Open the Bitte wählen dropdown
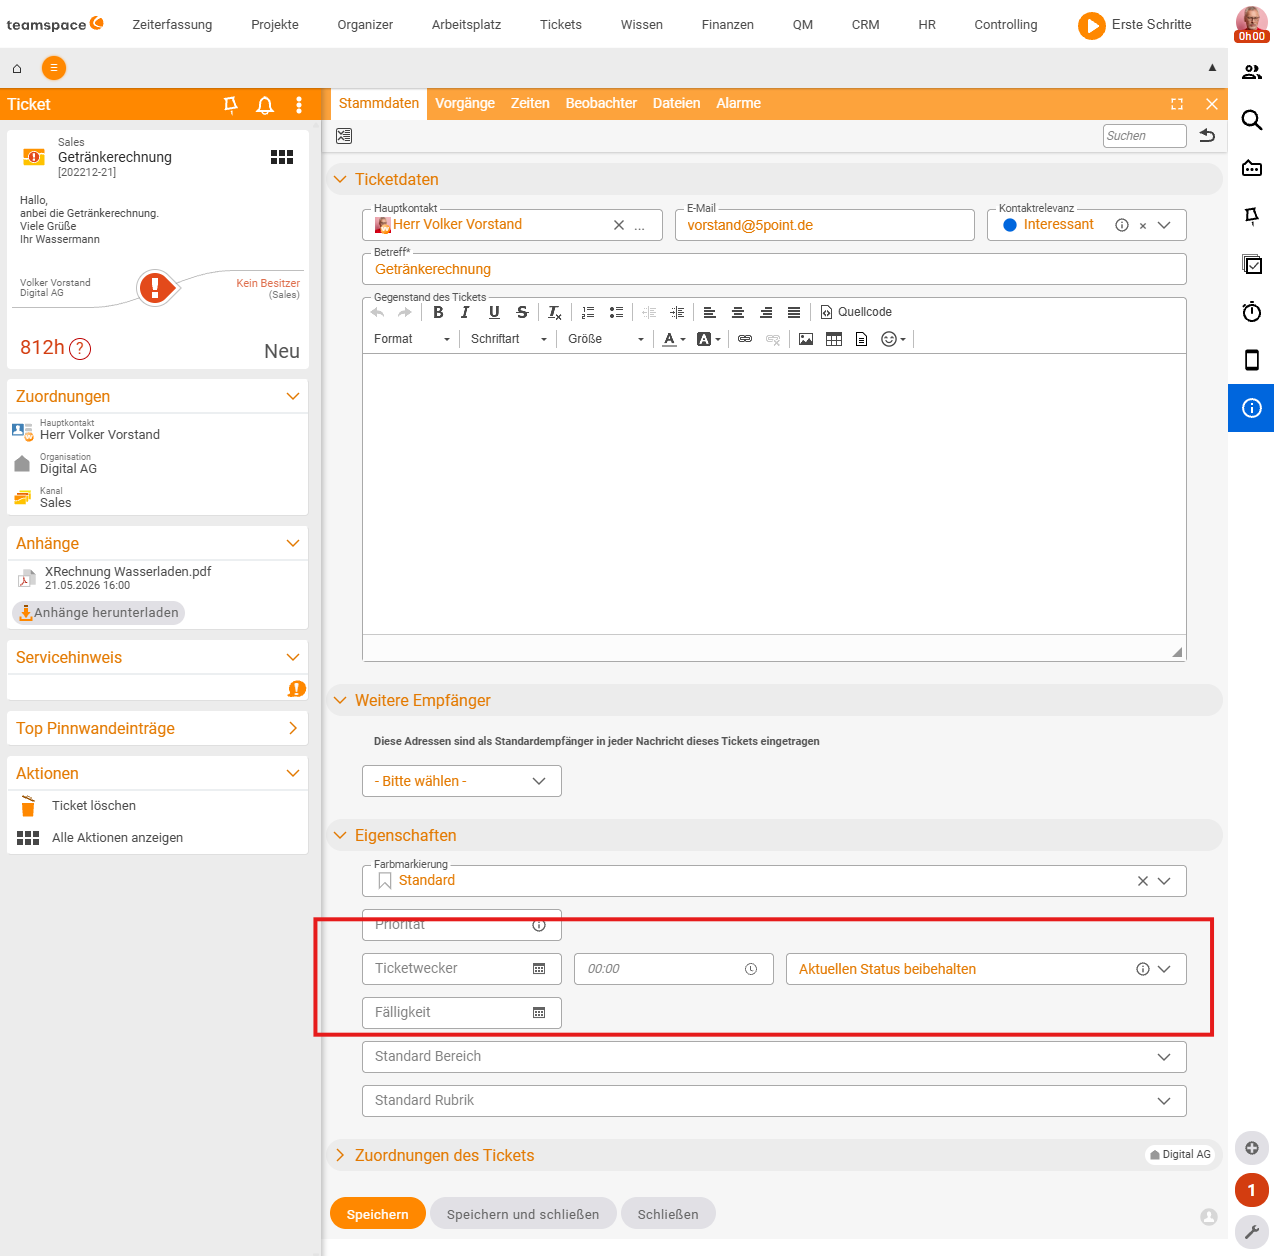This screenshot has height=1256, width=1274. tap(462, 781)
